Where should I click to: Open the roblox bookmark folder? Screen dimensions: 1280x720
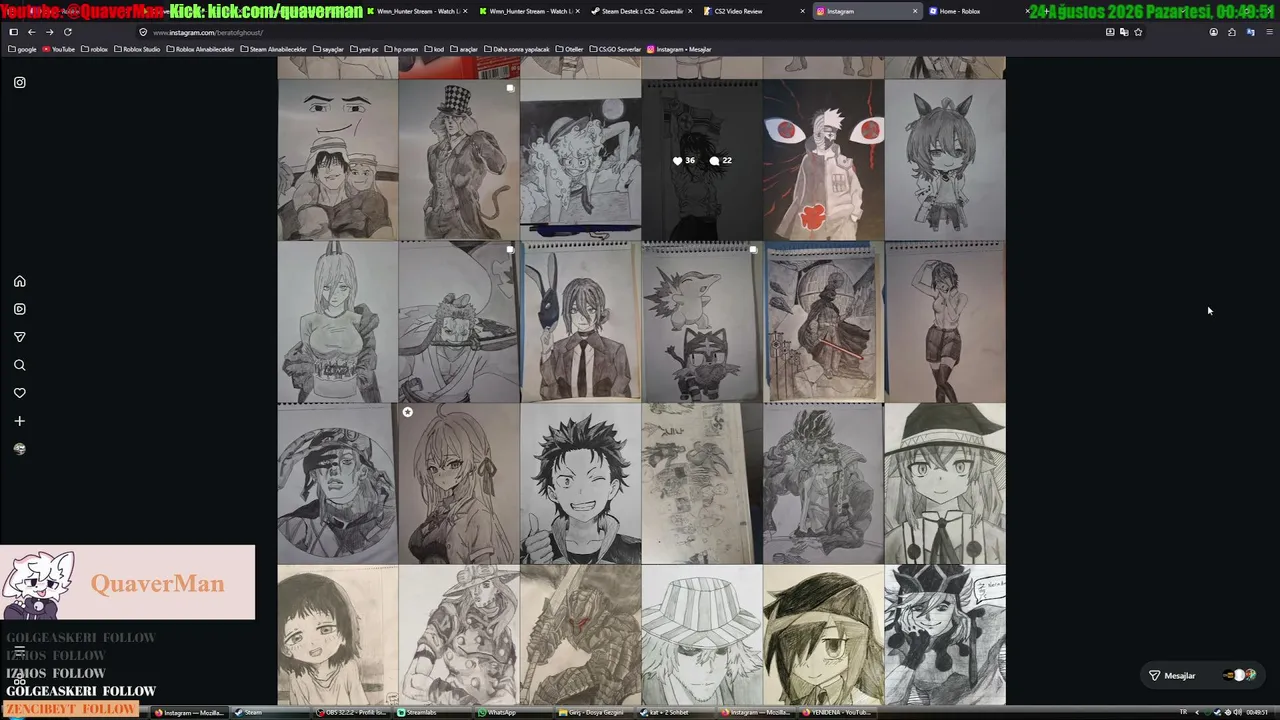coord(94,49)
